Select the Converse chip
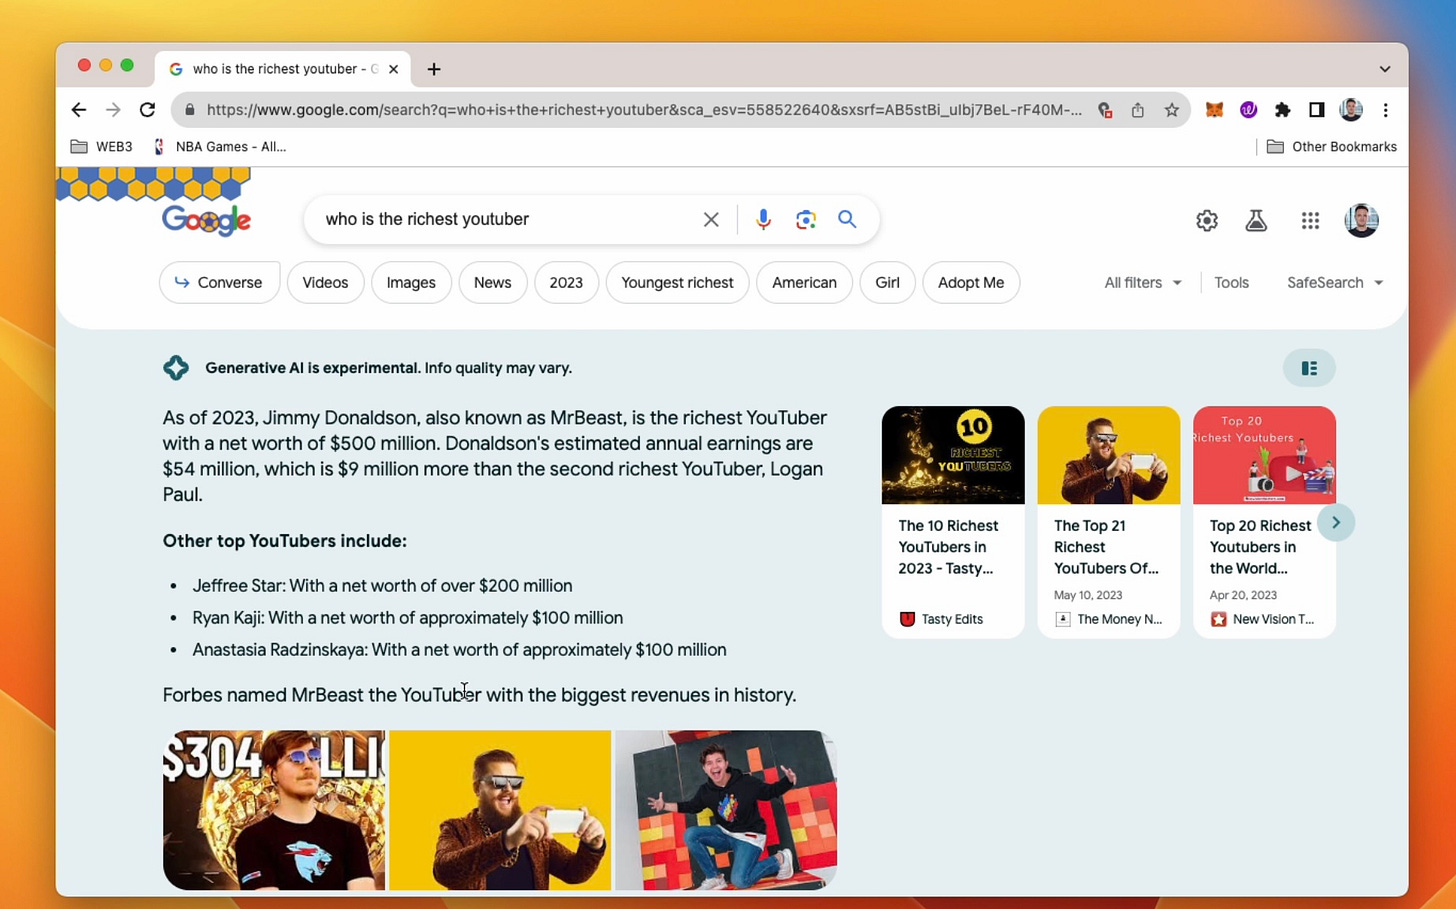The height and width of the screenshot is (909, 1456). 219,282
